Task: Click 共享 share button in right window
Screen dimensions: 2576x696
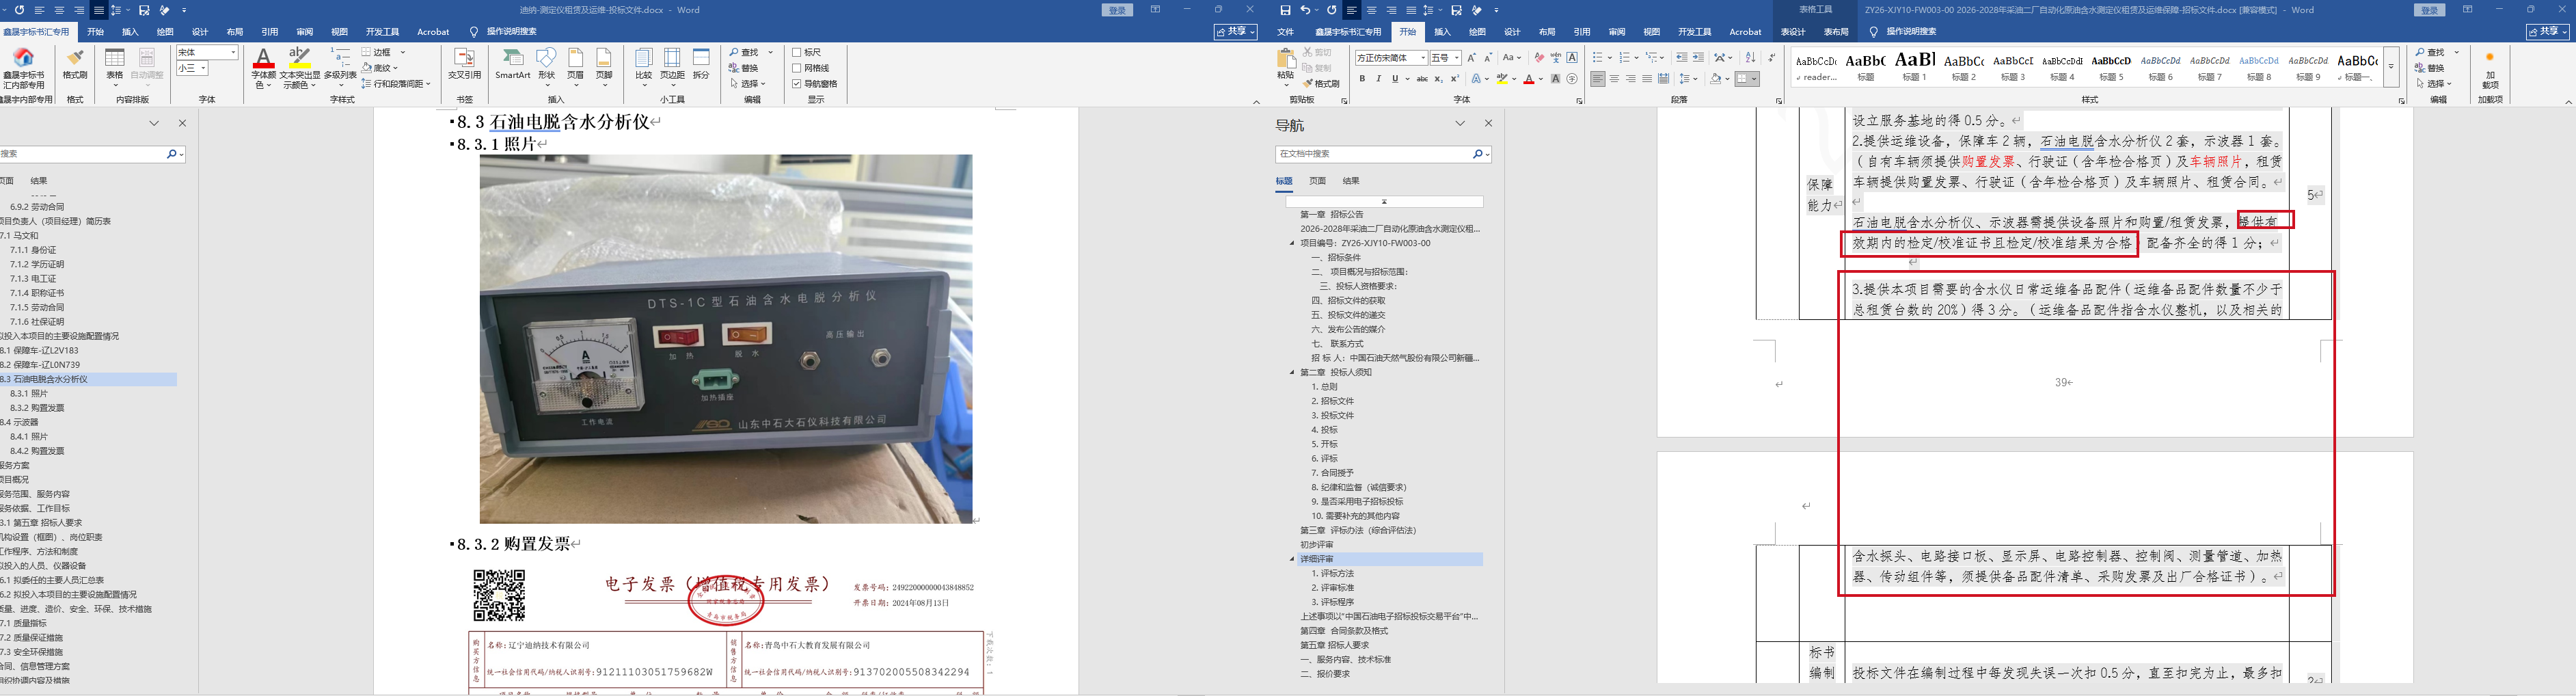Action: coord(2548,32)
